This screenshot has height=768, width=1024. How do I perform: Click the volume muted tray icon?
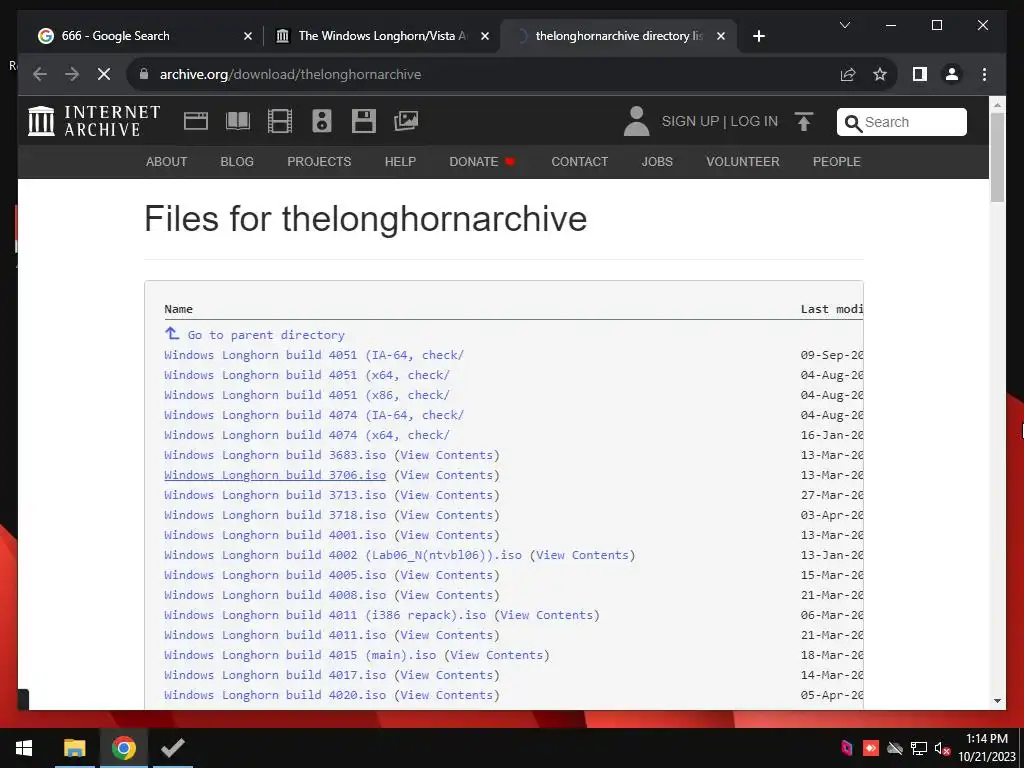click(x=942, y=748)
